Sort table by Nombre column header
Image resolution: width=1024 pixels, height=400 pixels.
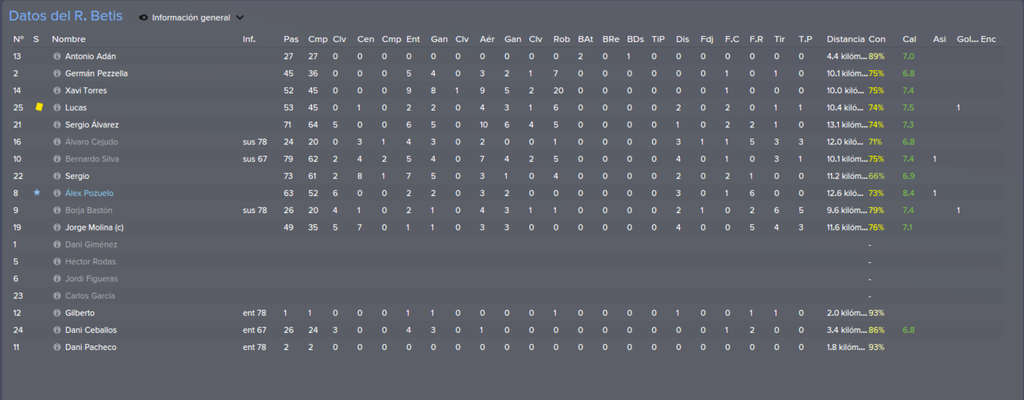[x=69, y=39]
